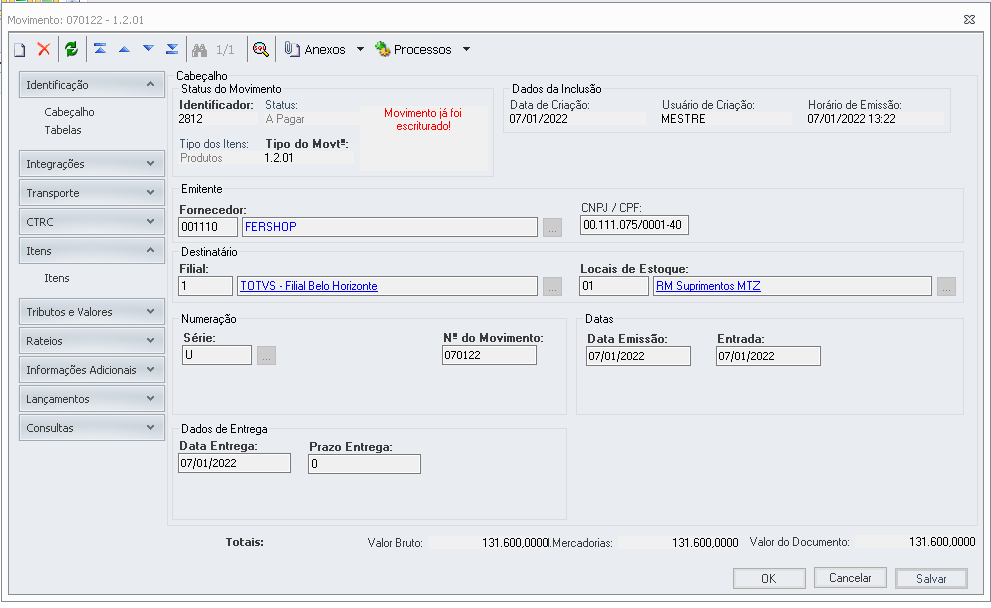Click the Anexos paperclip button

(x=315, y=49)
